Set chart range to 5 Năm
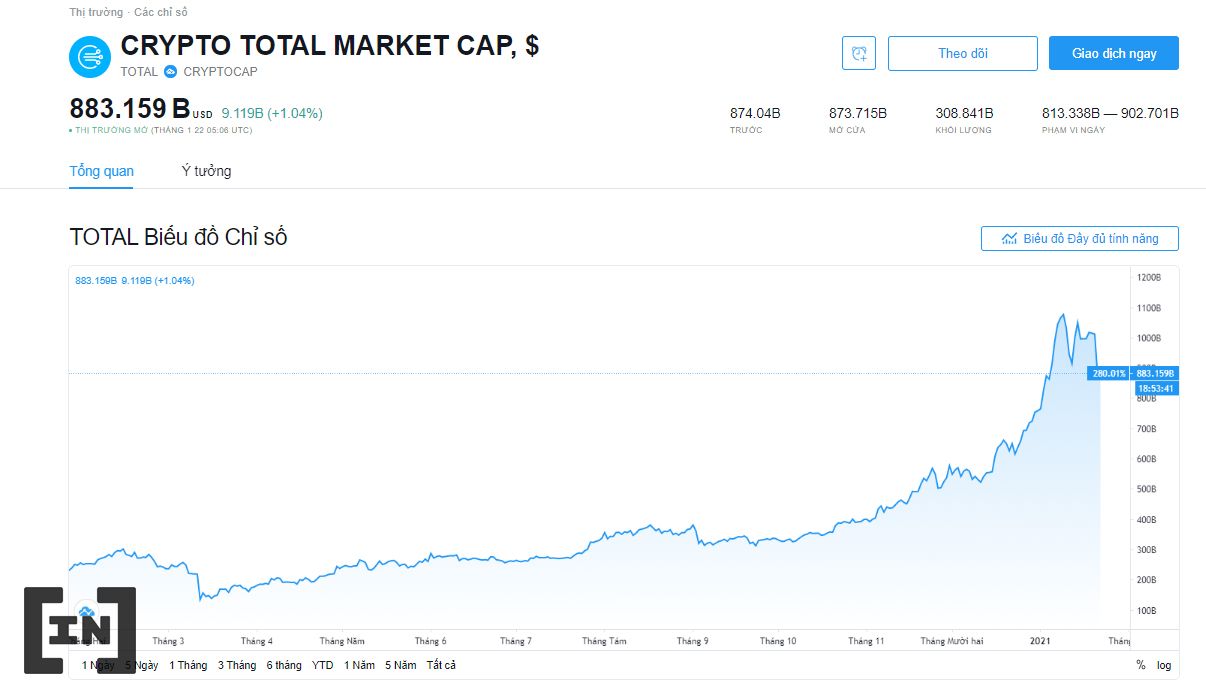1206x688 pixels. pyautogui.click(x=401, y=665)
